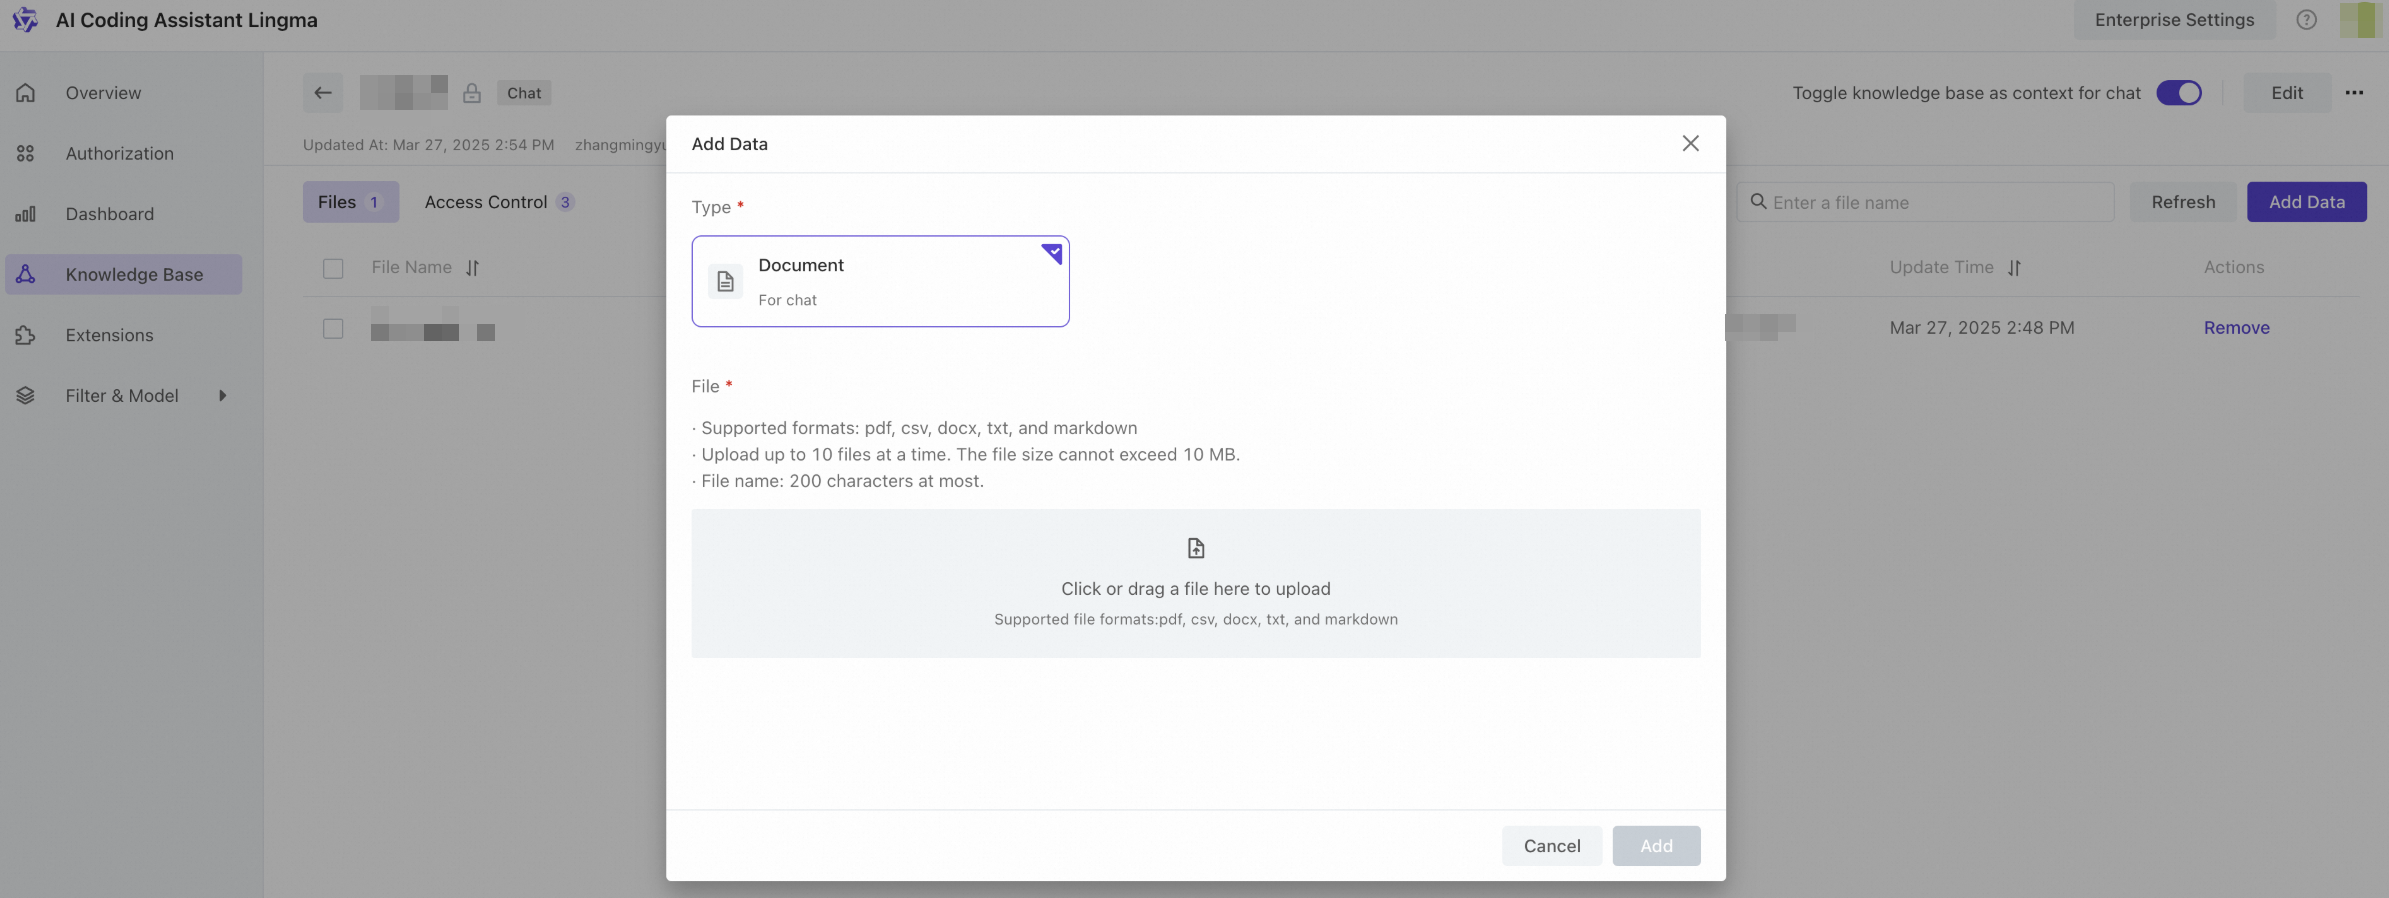
Task: Open the user avatar menu
Action: click(2359, 20)
